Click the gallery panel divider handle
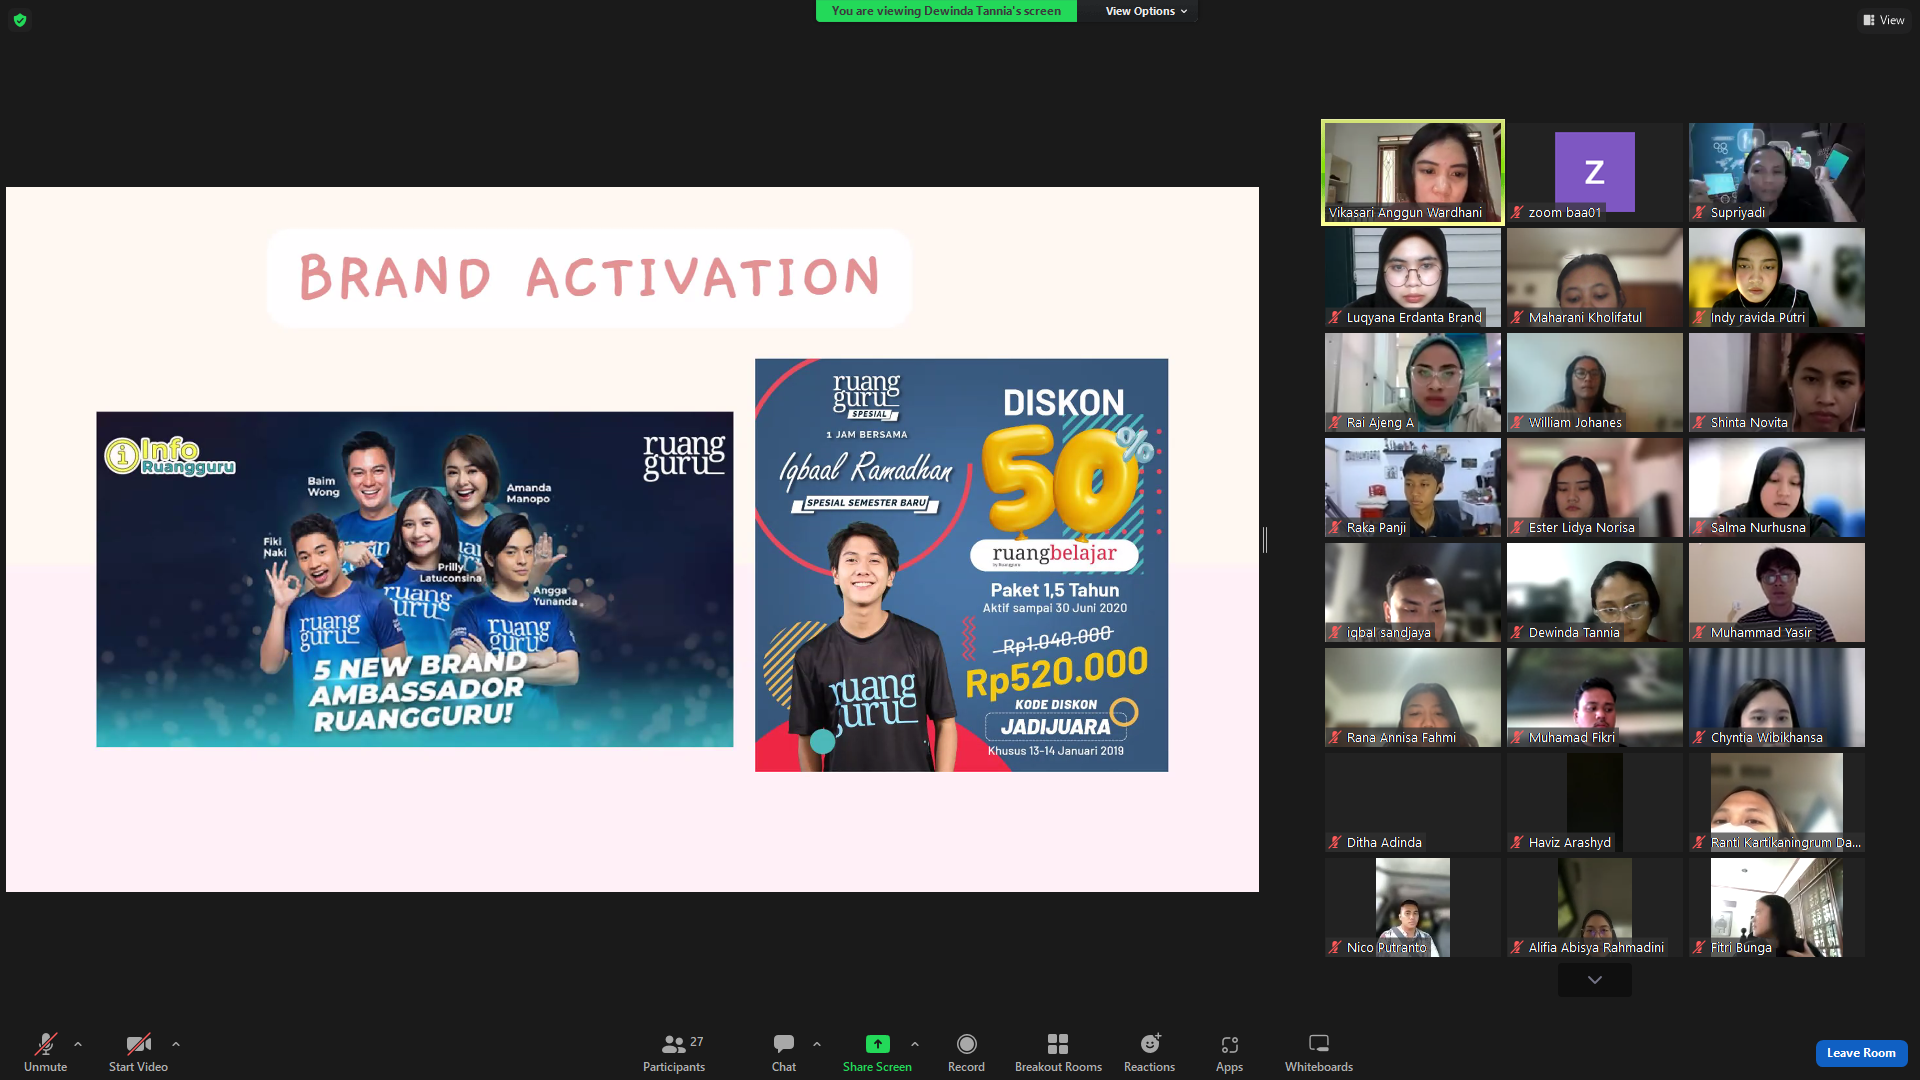 click(1265, 540)
